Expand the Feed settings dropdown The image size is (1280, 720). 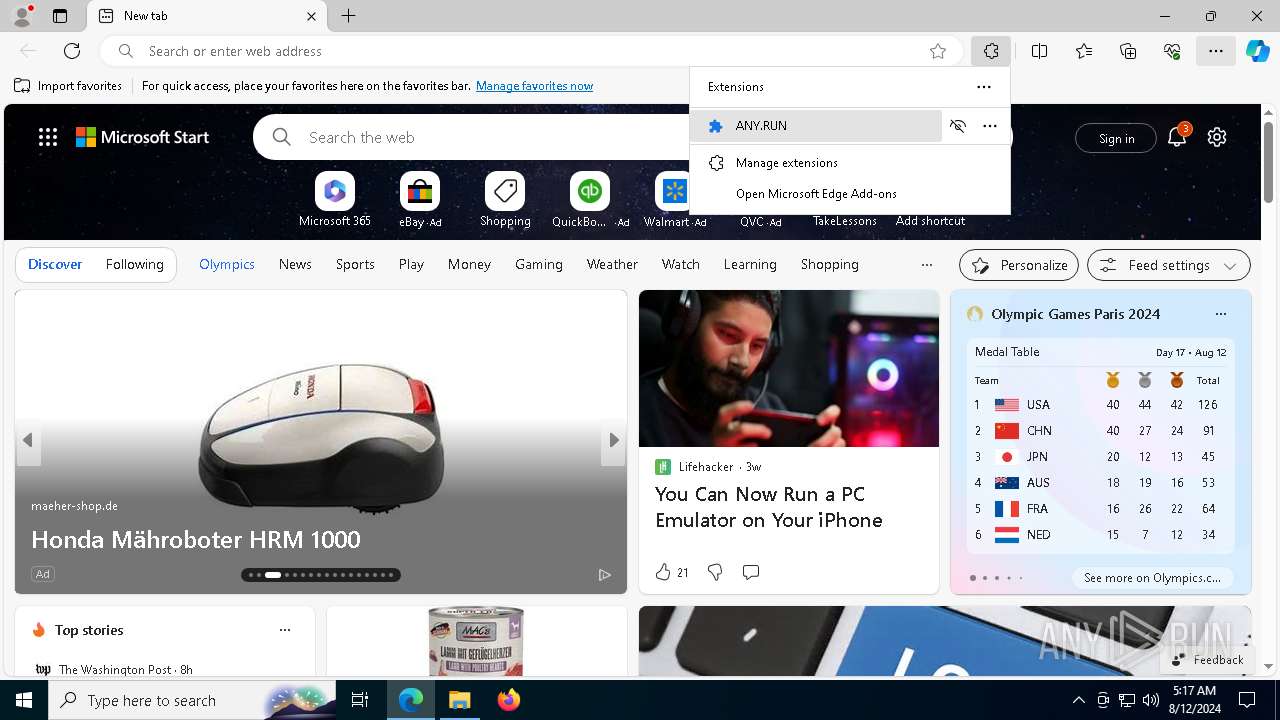tap(1169, 265)
